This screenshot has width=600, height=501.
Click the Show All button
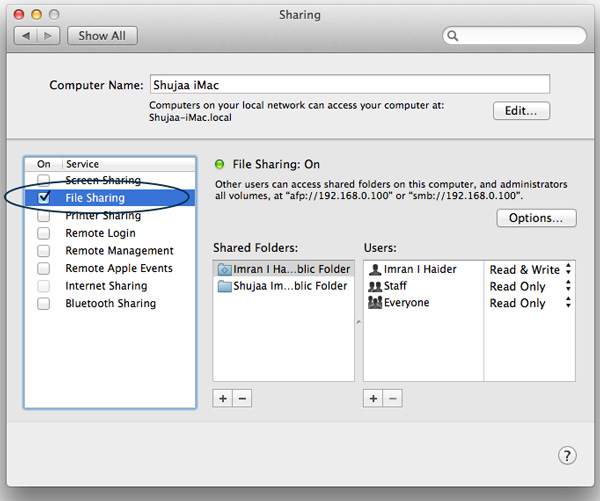coord(102,36)
